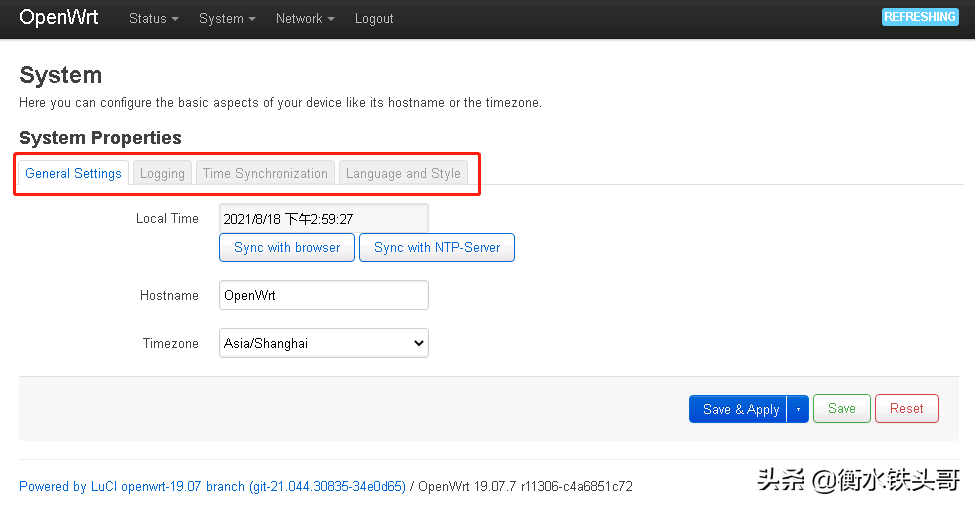Go to Language and Style tab

[403, 173]
